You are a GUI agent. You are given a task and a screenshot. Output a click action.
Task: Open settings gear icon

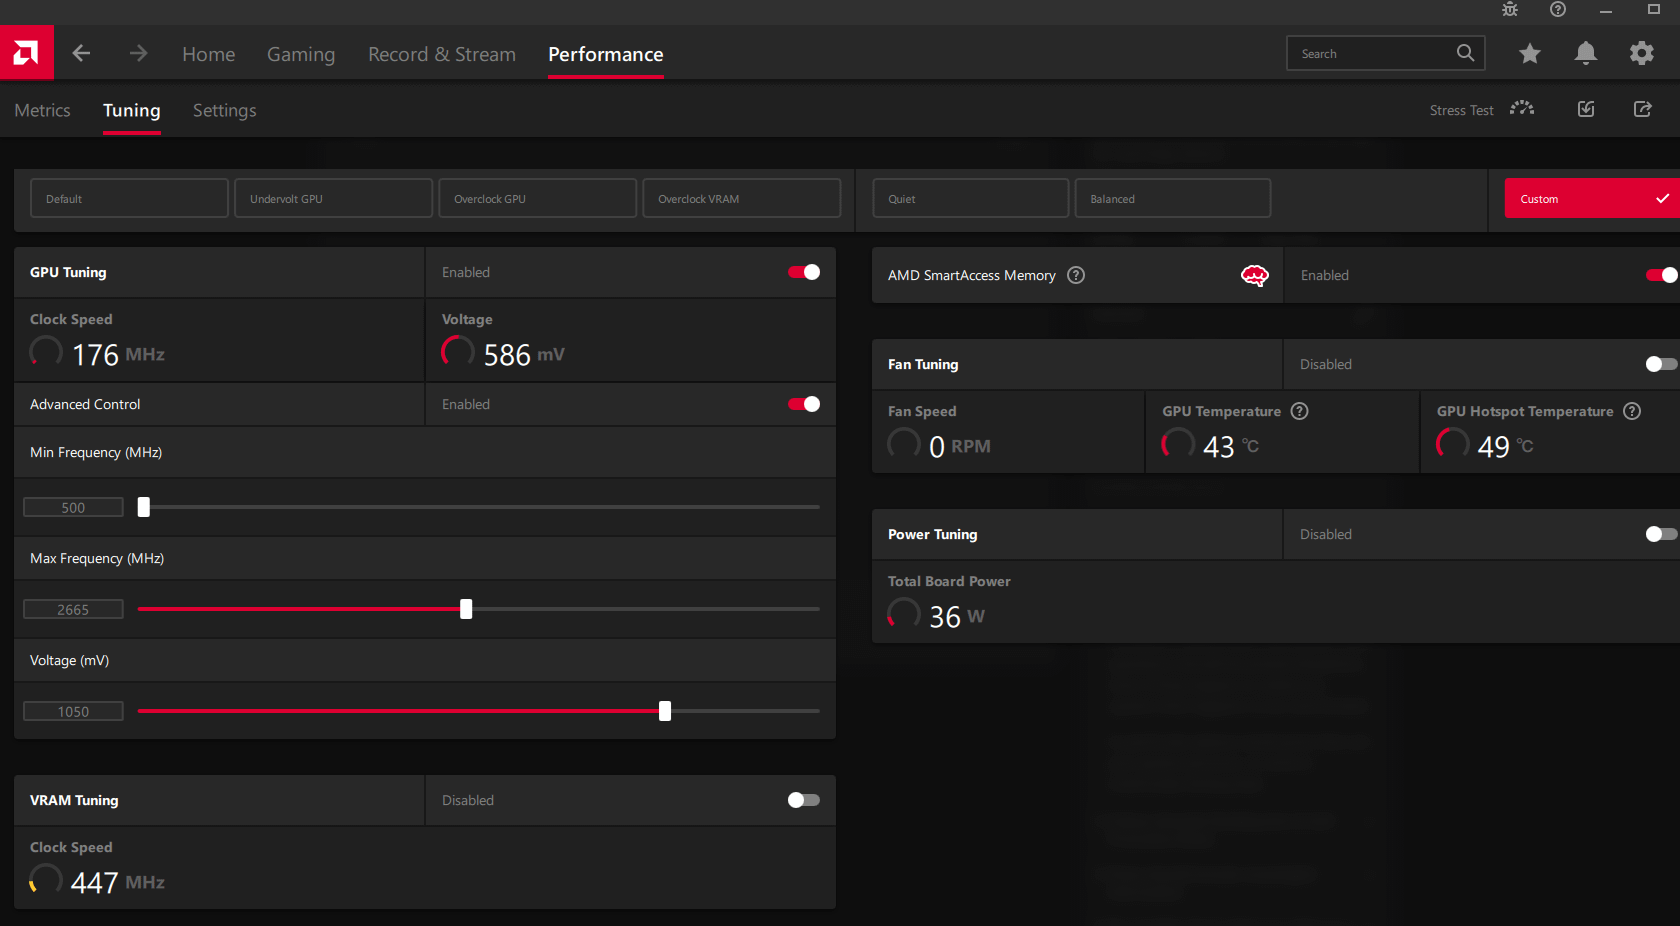(1641, 53)
